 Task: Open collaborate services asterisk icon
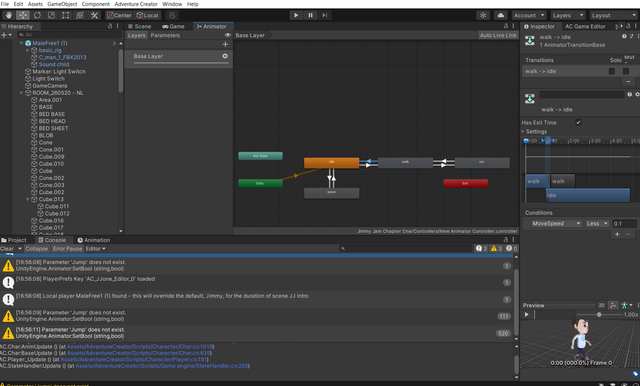[483, 16]
